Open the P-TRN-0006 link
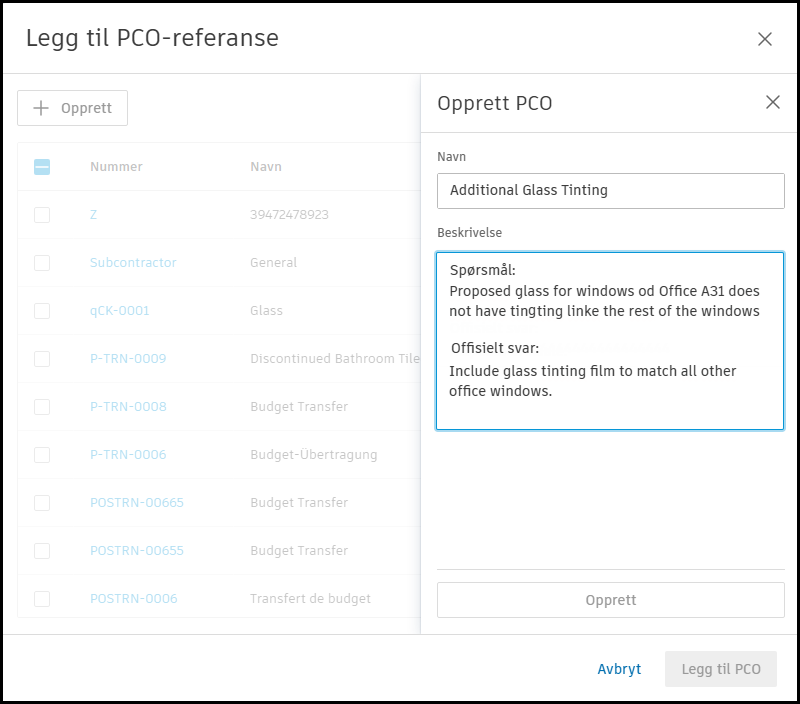The height and width of the screenshot is (704, 800). (x=128, y=455)
